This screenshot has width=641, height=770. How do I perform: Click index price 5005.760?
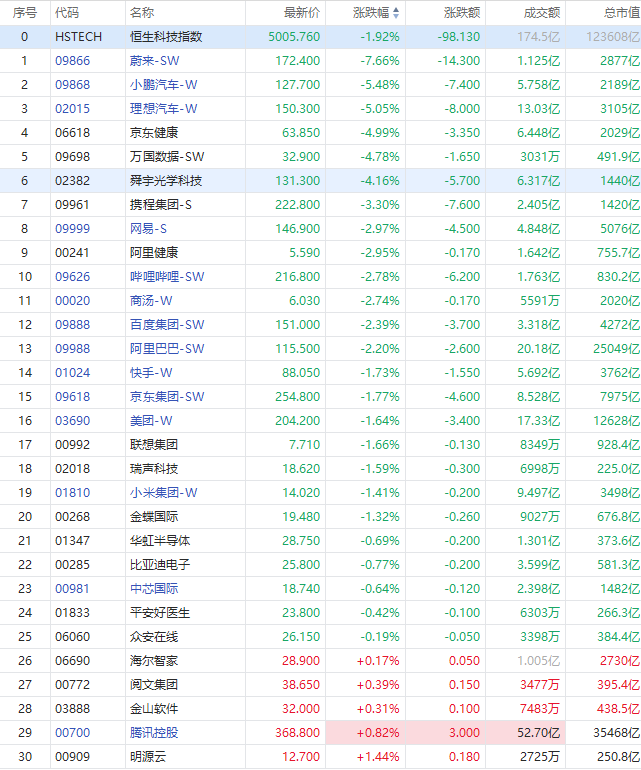click(x=294, y=37)
